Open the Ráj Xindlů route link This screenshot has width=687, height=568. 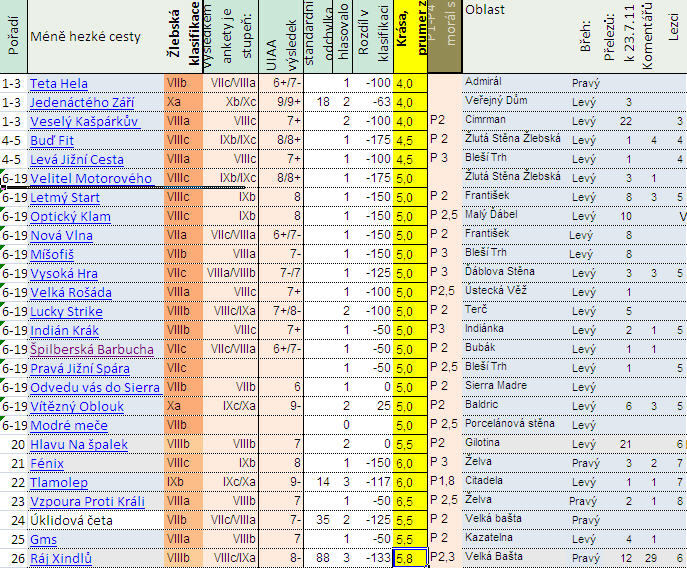point(61,558)
